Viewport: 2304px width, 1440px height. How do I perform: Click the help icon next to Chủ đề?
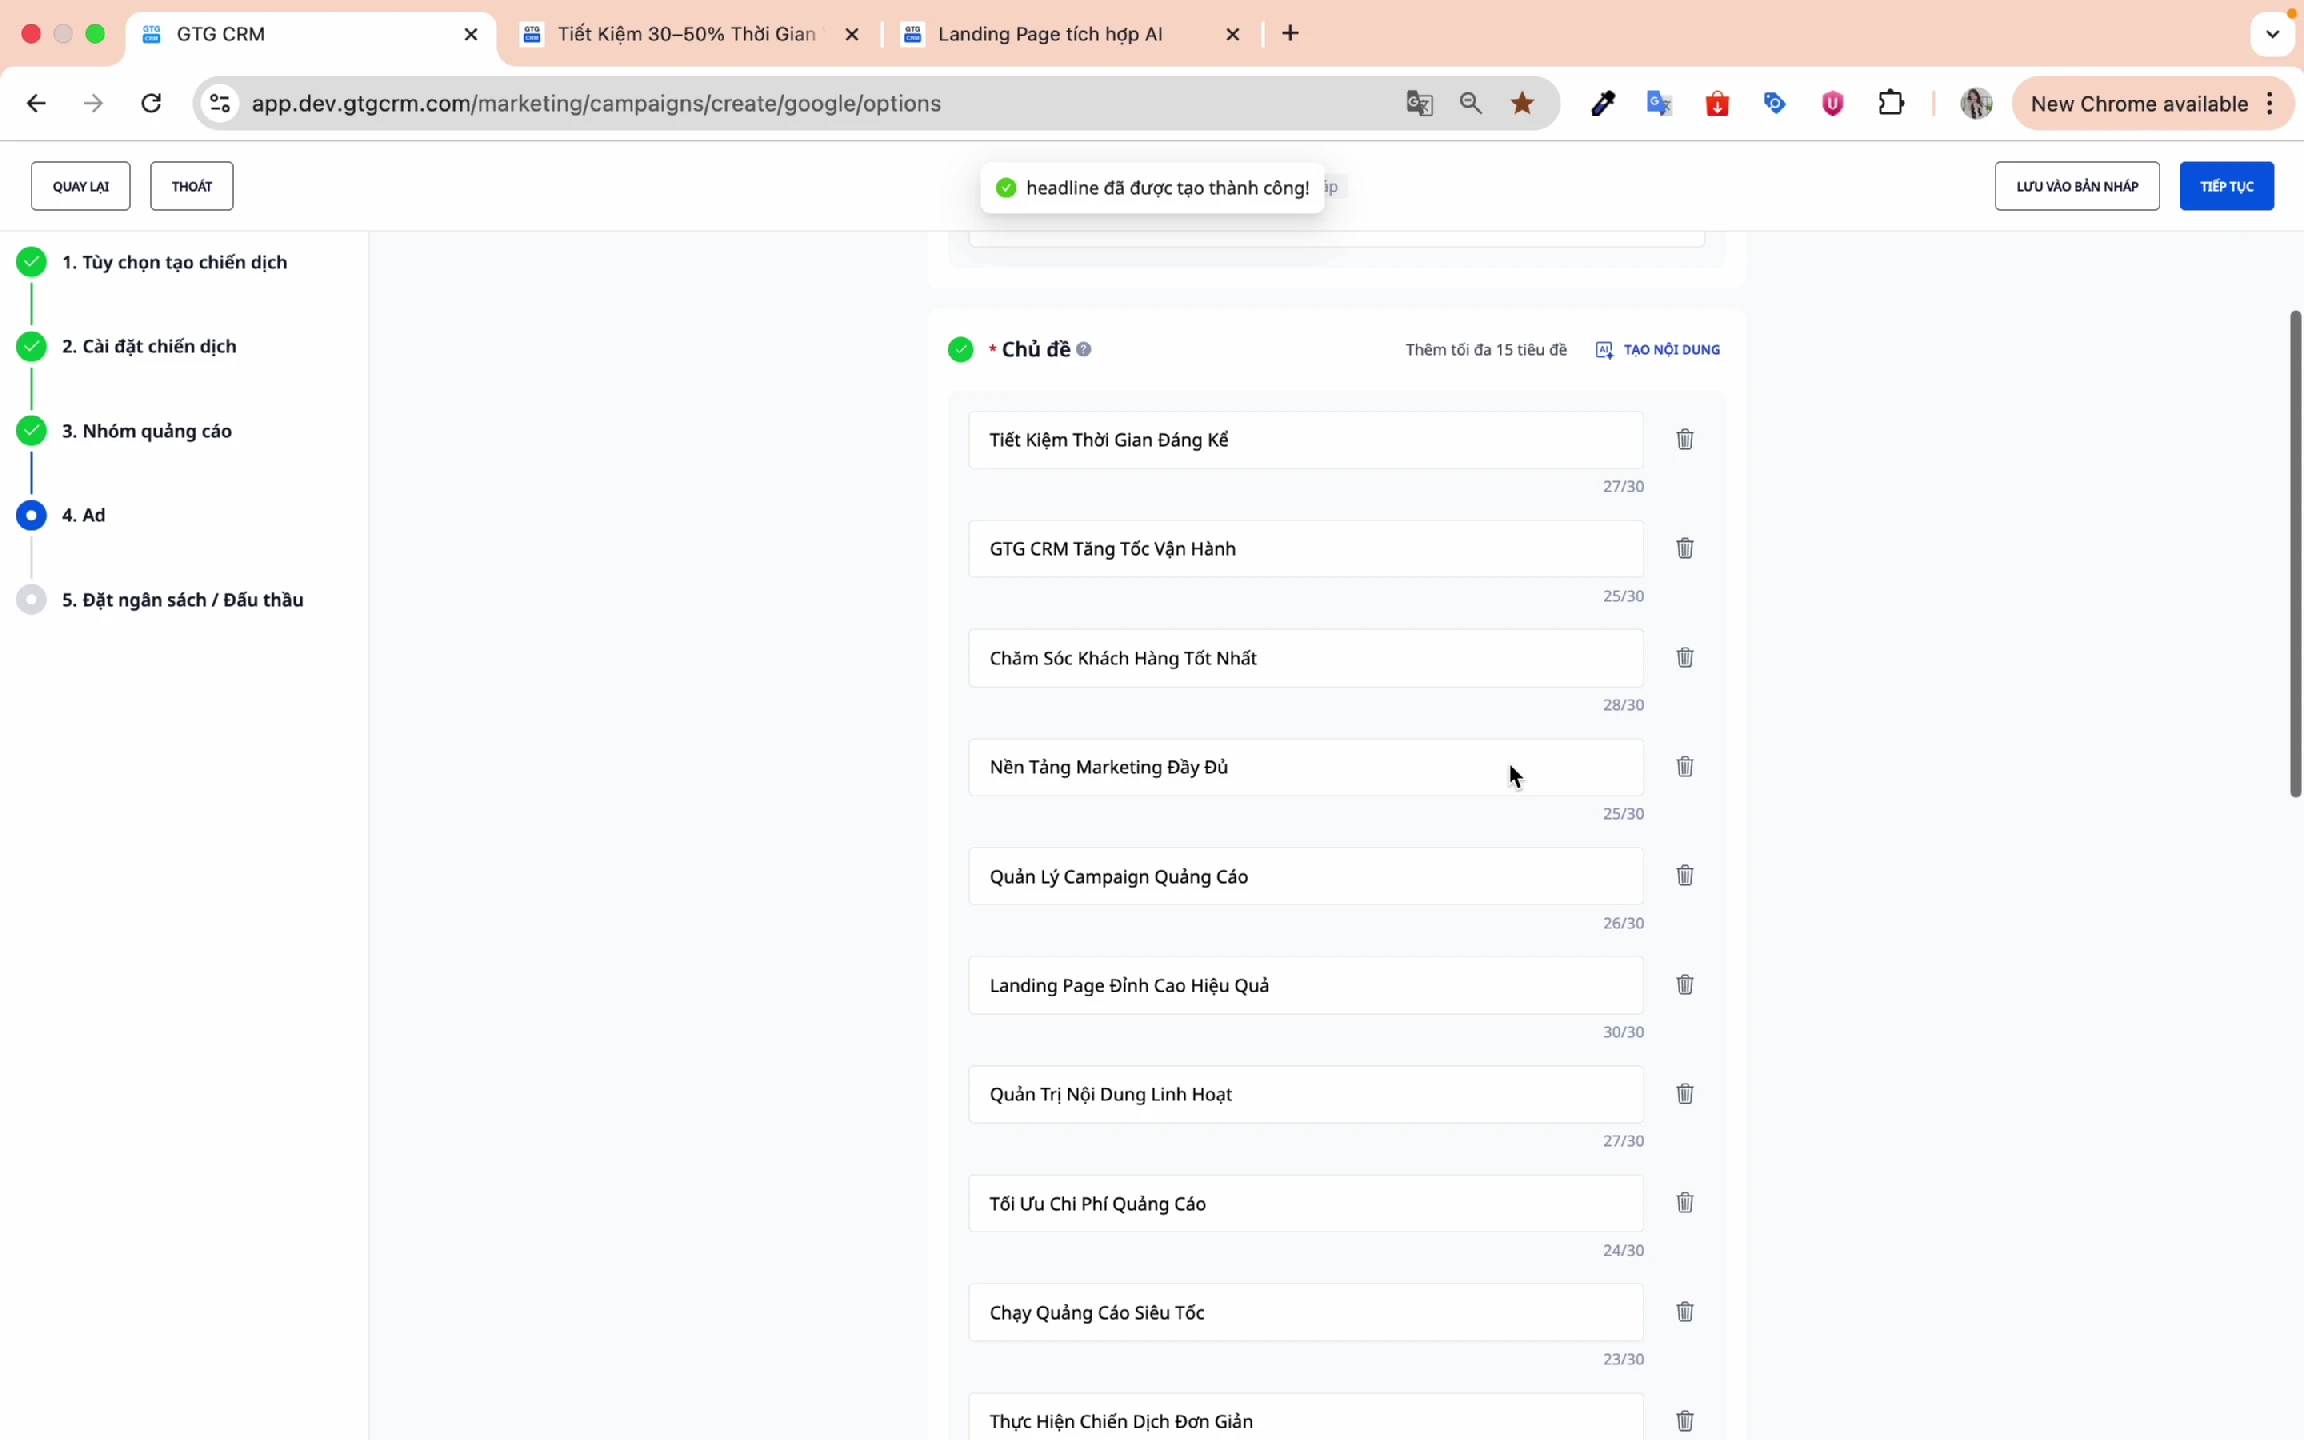point(1084,350)
